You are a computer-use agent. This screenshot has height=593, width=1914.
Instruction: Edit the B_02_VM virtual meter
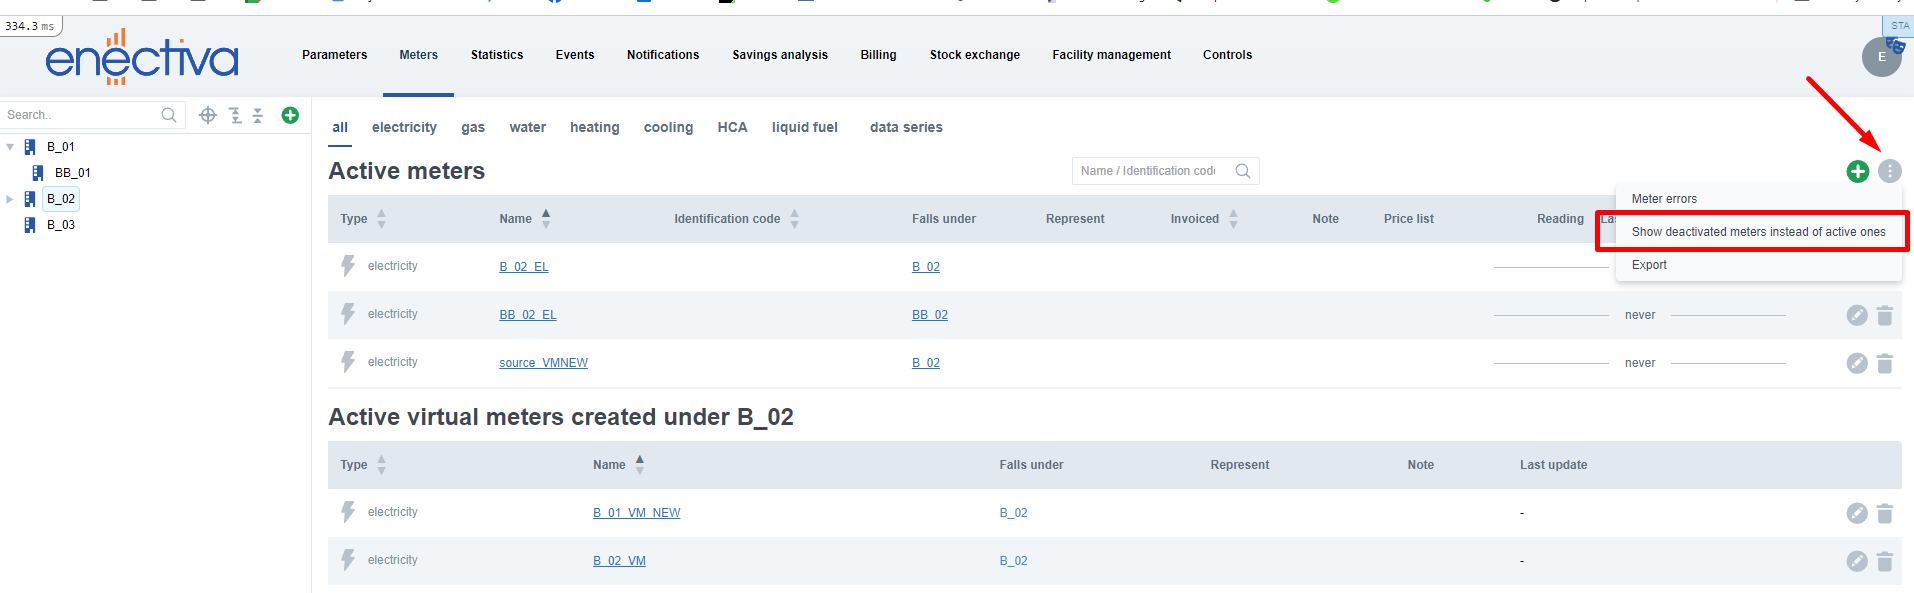pyautogui.click(x=1856, y=561)
